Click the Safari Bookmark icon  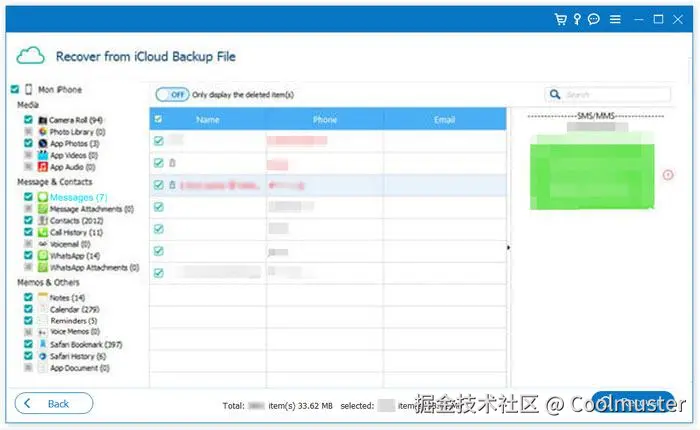click(x=42, y=344)
